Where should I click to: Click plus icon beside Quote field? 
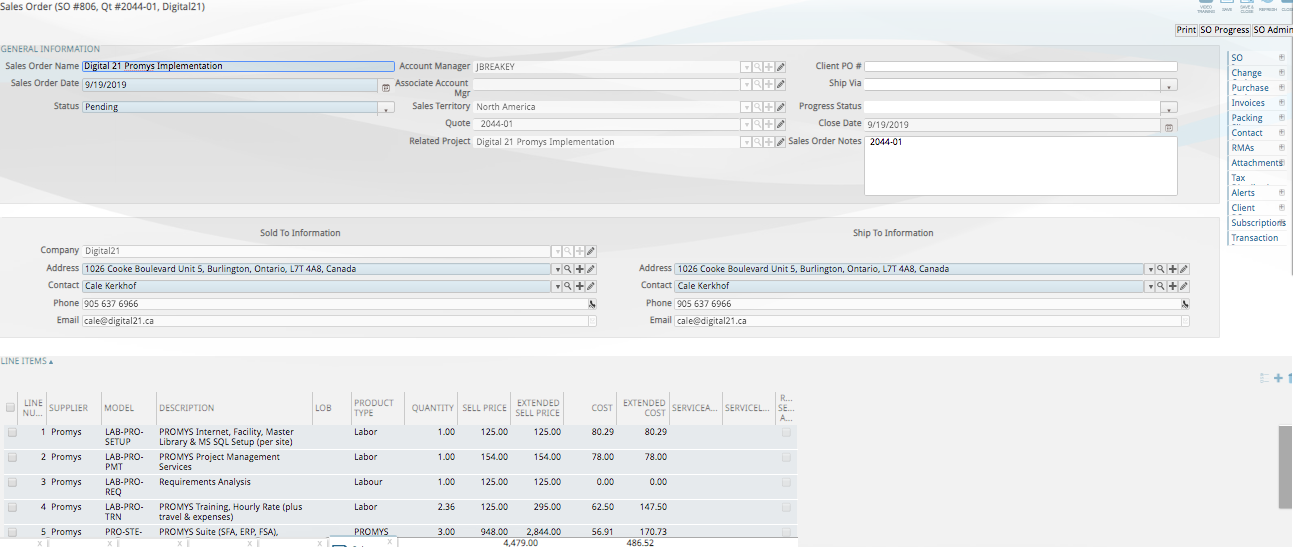pos(769,124)
